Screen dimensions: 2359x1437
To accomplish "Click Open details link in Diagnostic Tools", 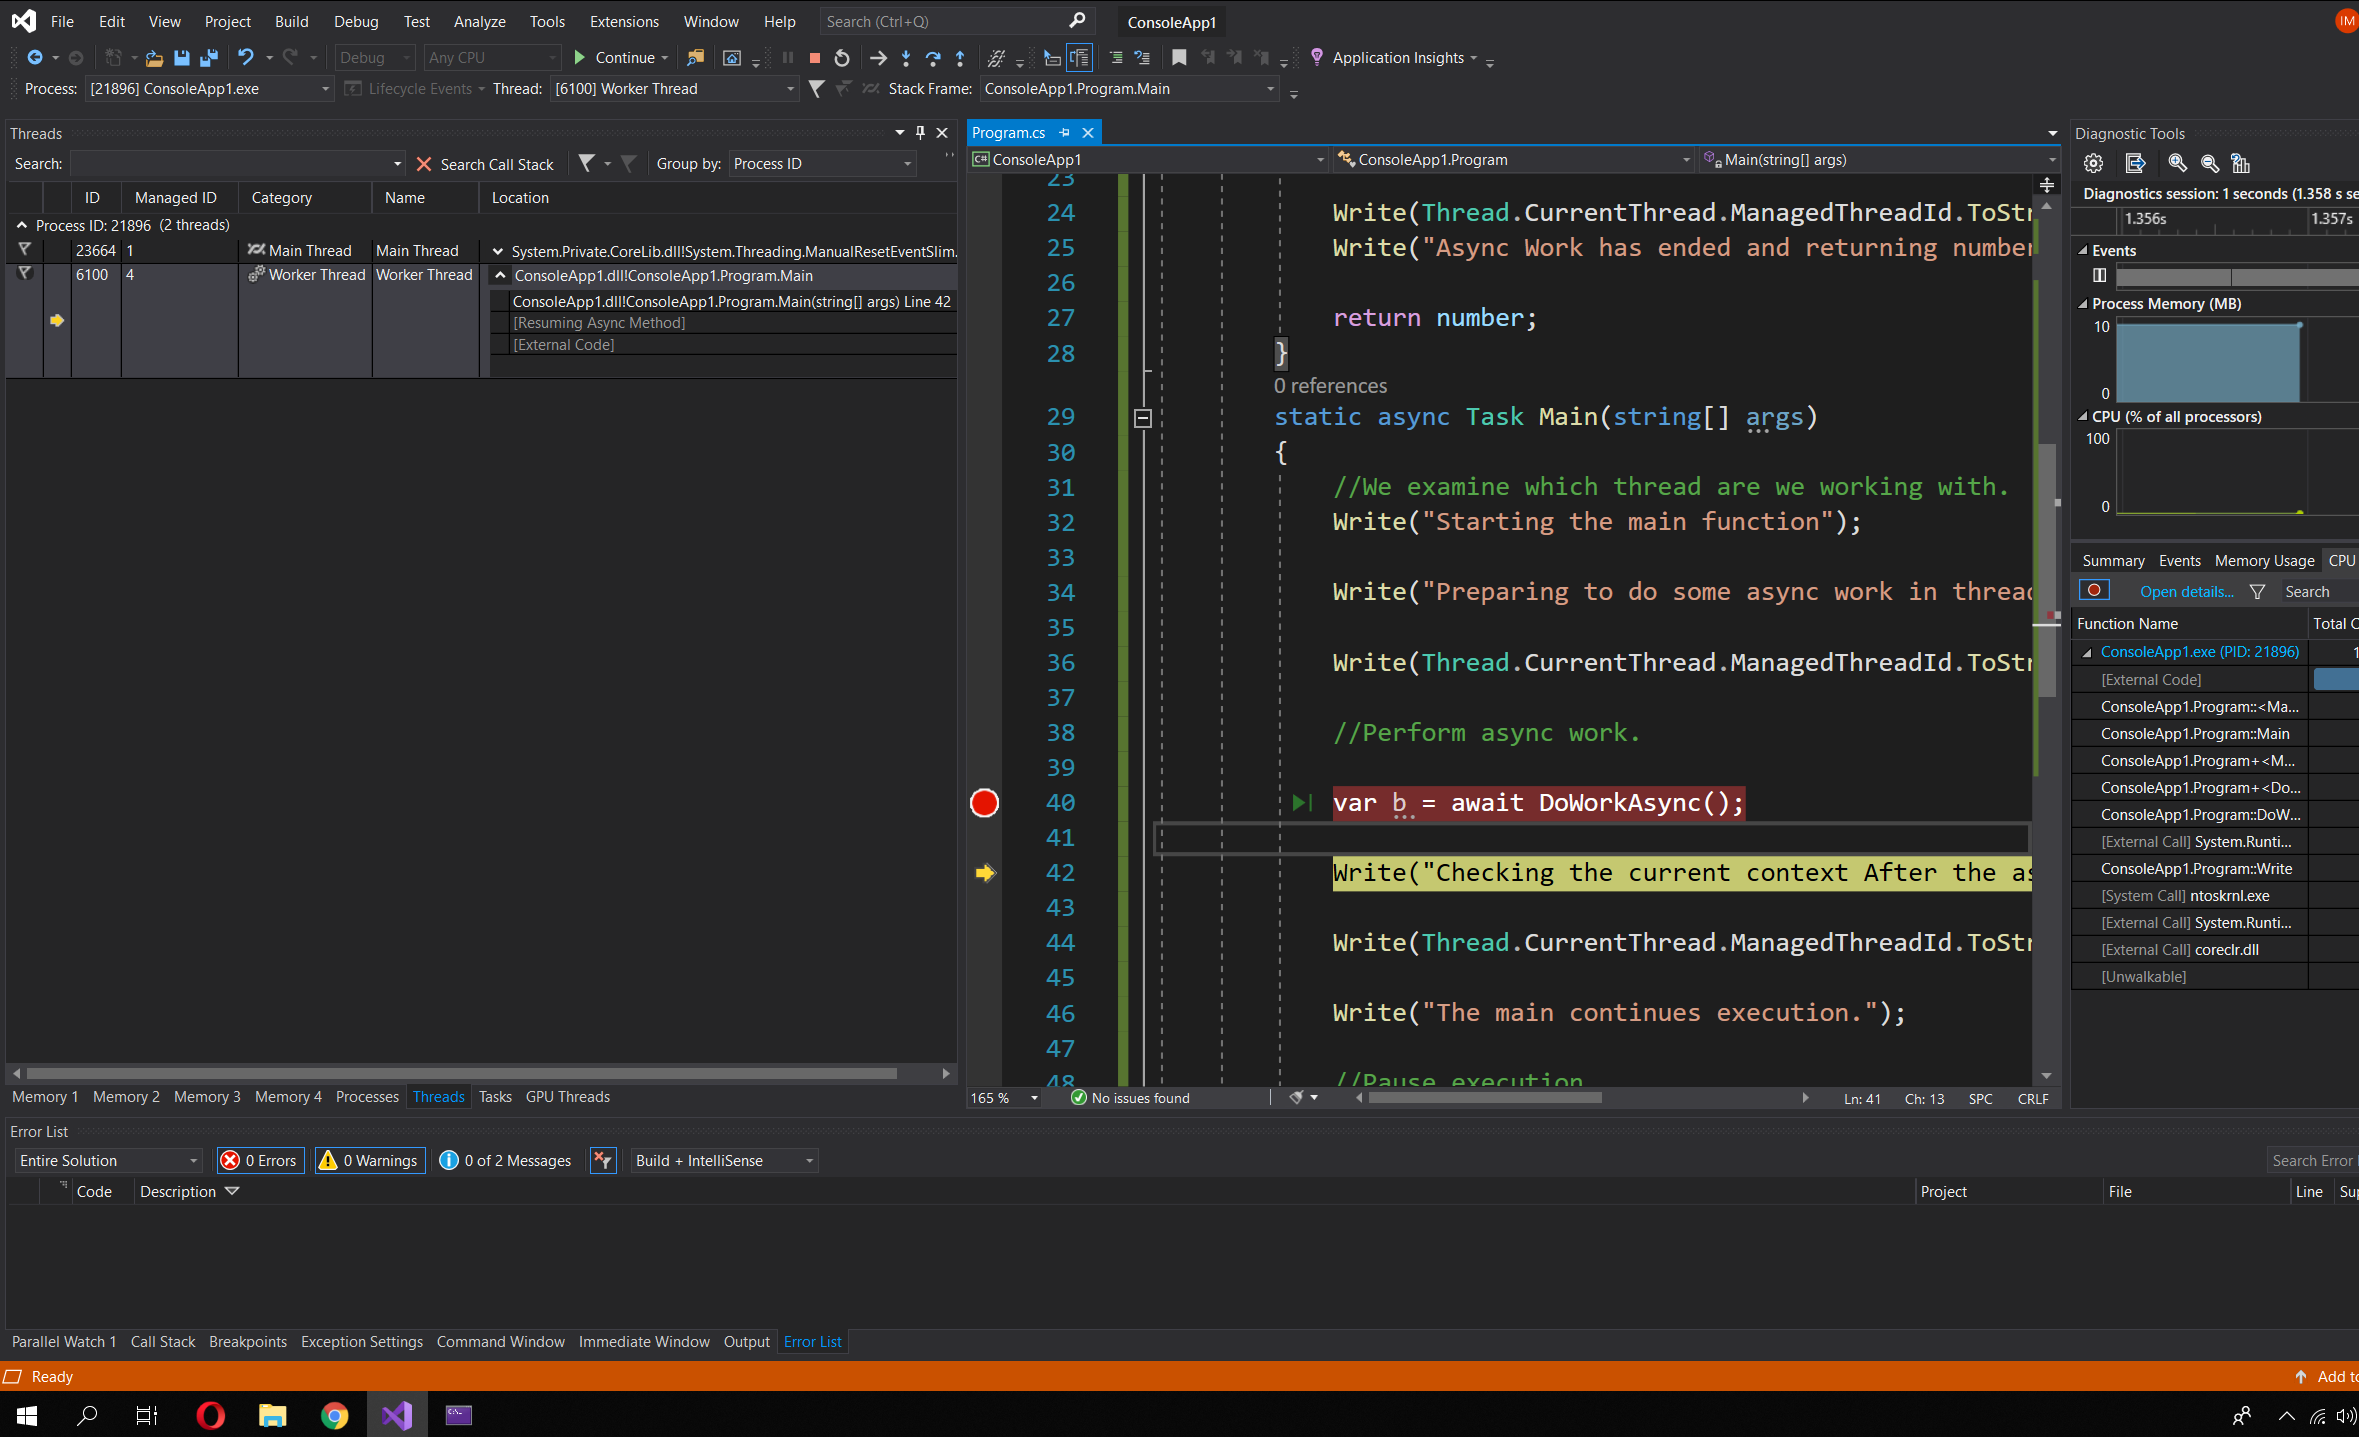I will (2186, 592).
